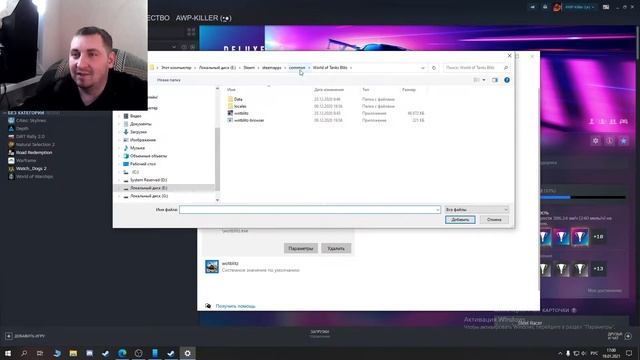Open Загрузки downloads status in Steam
The height and width of the screenshot is (360, 640).
(320, 333)
